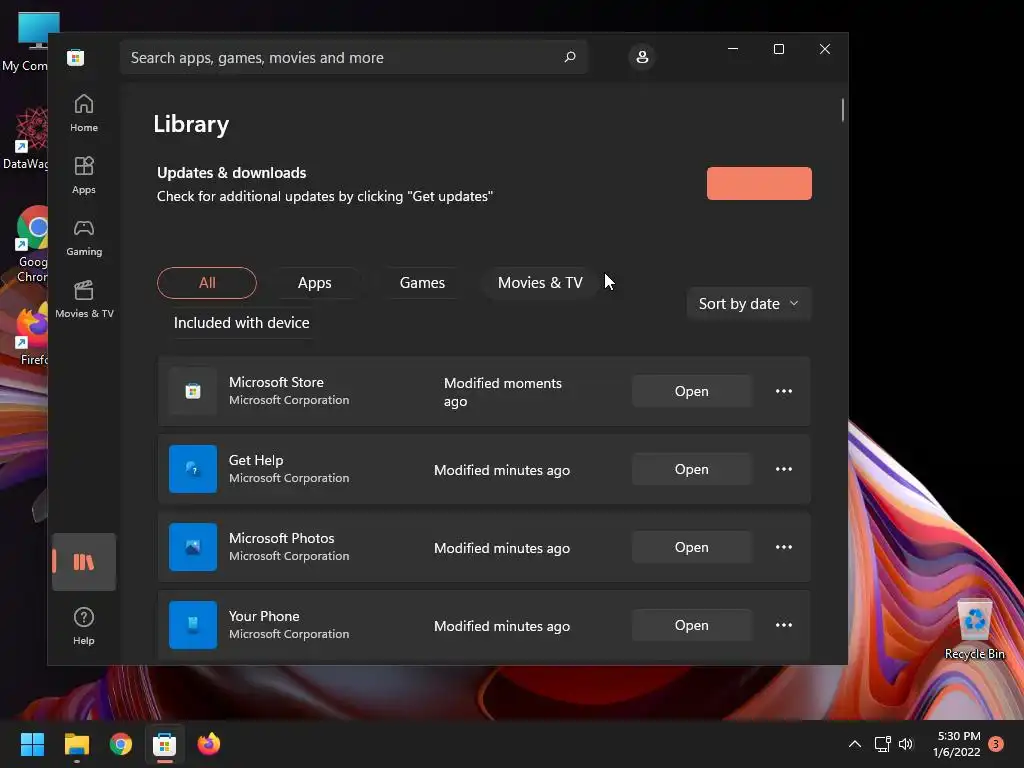The height and width of the screenshot is (768, 1024).
Task: Open the Apps section in sidebar
Action: [84, 175]
